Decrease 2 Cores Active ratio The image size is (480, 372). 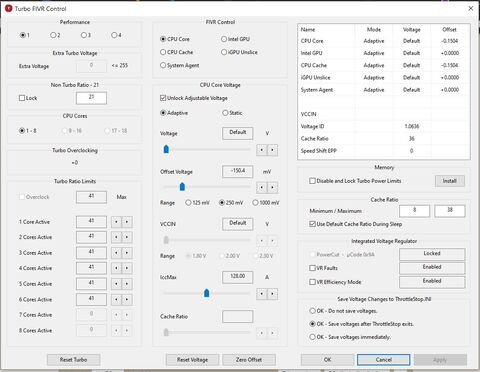pyautogui.click(x=116, y=237)
